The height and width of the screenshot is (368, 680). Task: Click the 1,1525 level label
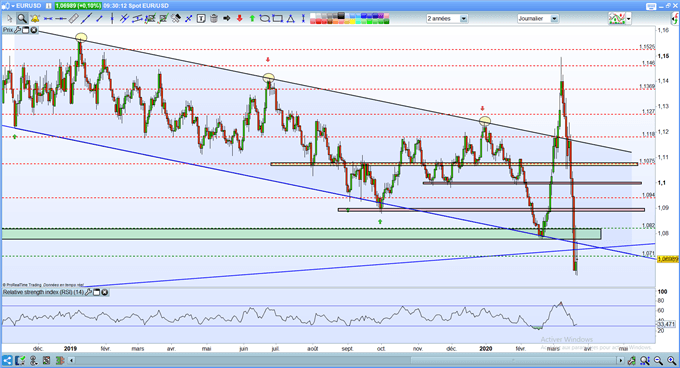[x=647, y=46]
